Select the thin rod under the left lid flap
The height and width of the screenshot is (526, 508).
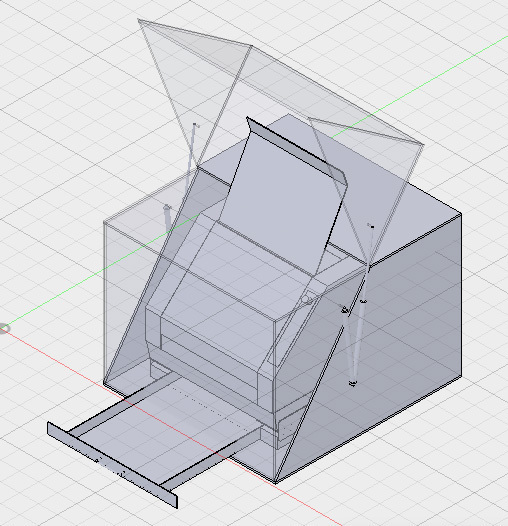click(192, 151)
